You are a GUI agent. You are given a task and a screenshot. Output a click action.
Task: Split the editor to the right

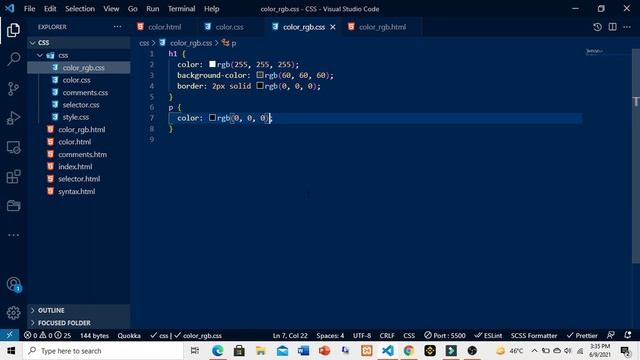tap(612, 27)
